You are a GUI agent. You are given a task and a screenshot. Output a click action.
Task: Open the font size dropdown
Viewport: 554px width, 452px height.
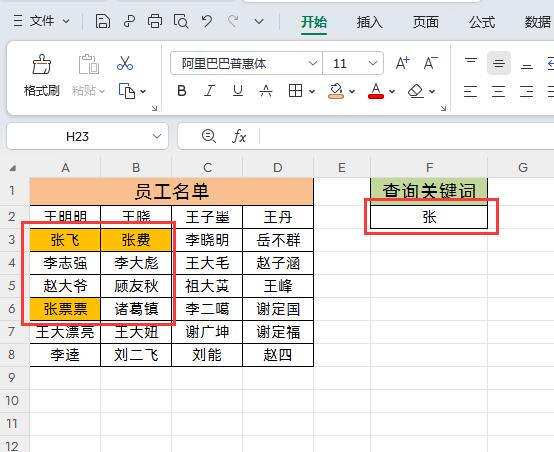pyautogui.click(x=373, y=64)
